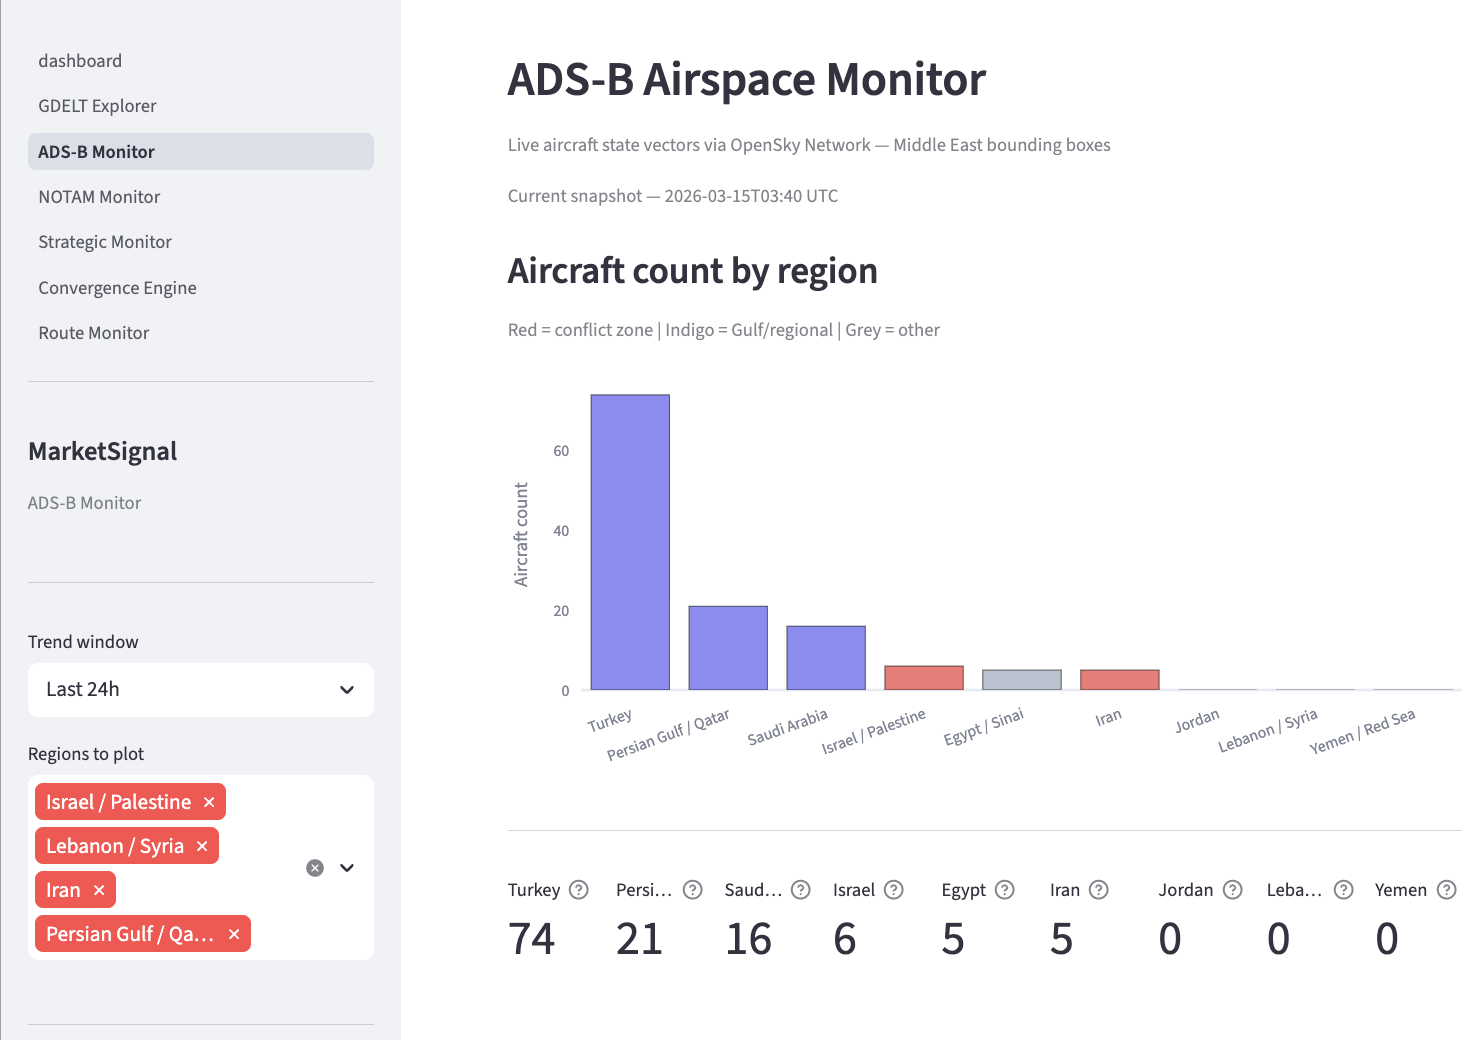Click the Turkey bar in the chart

pyautogui.click(x=629, y=540)
